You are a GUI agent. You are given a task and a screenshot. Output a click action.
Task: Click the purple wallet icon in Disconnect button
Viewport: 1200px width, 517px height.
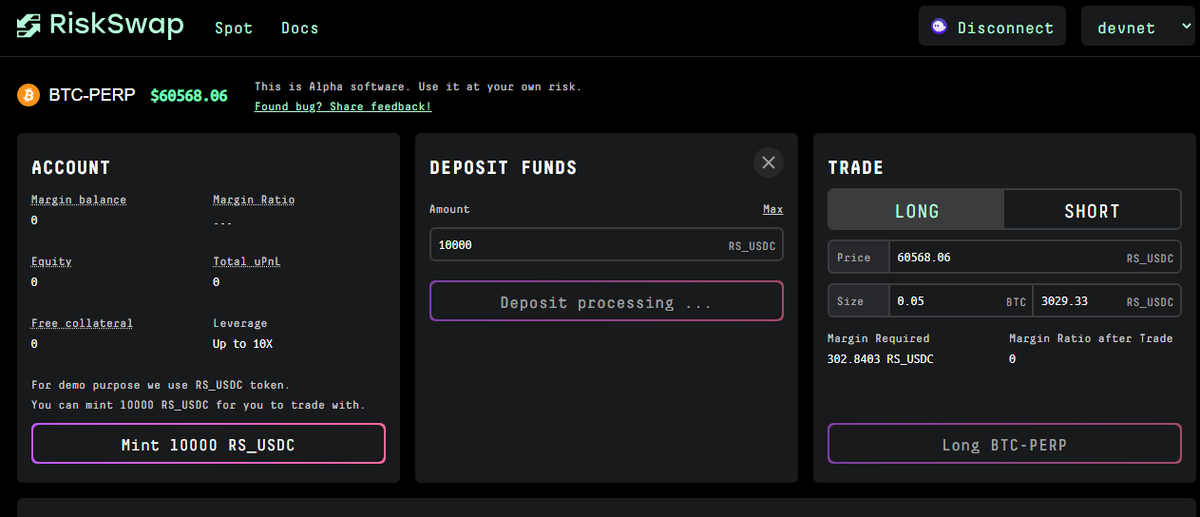point(940,27)
